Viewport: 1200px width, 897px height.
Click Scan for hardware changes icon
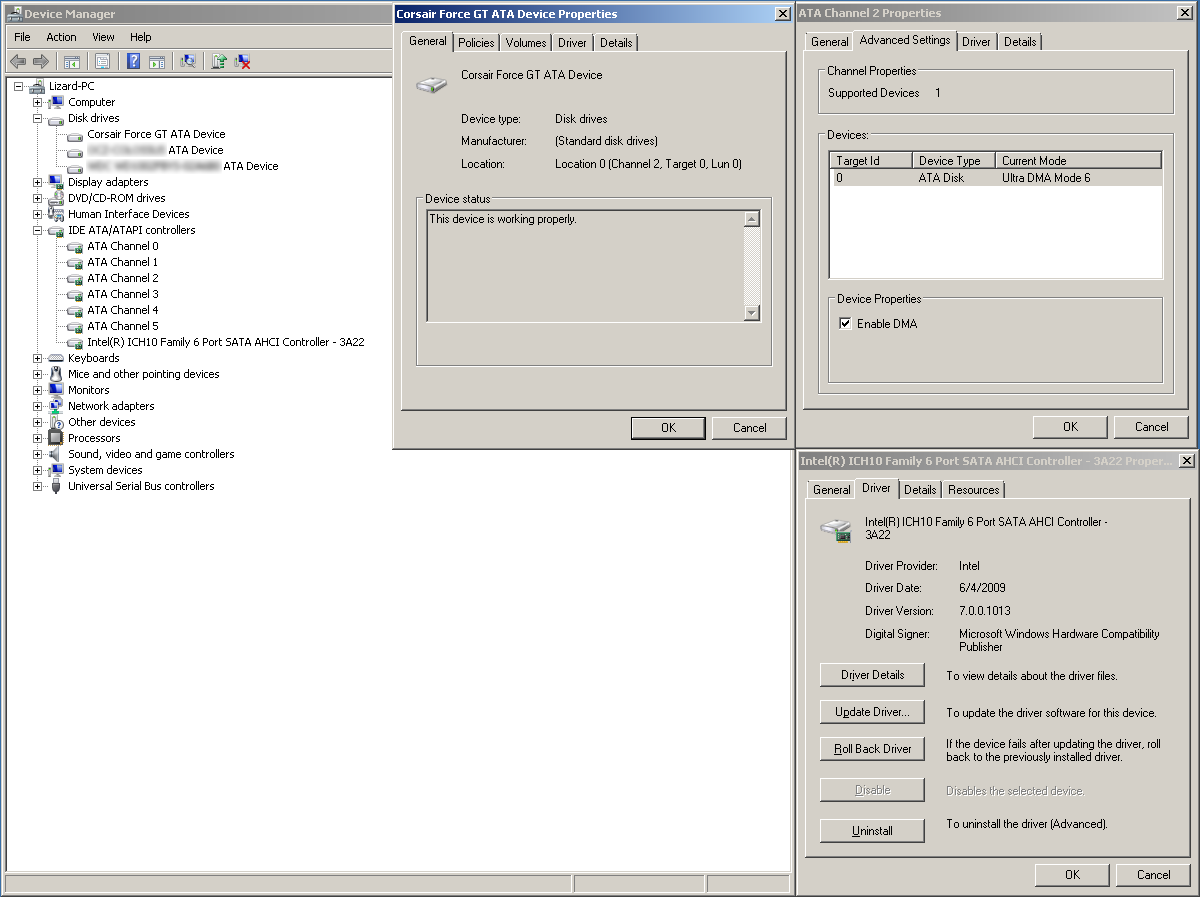tap(188, 62)
